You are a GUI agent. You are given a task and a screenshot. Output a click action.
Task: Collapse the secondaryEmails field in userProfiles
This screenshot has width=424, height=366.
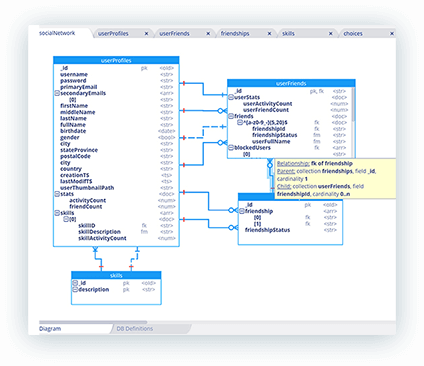tap(57, 93)
